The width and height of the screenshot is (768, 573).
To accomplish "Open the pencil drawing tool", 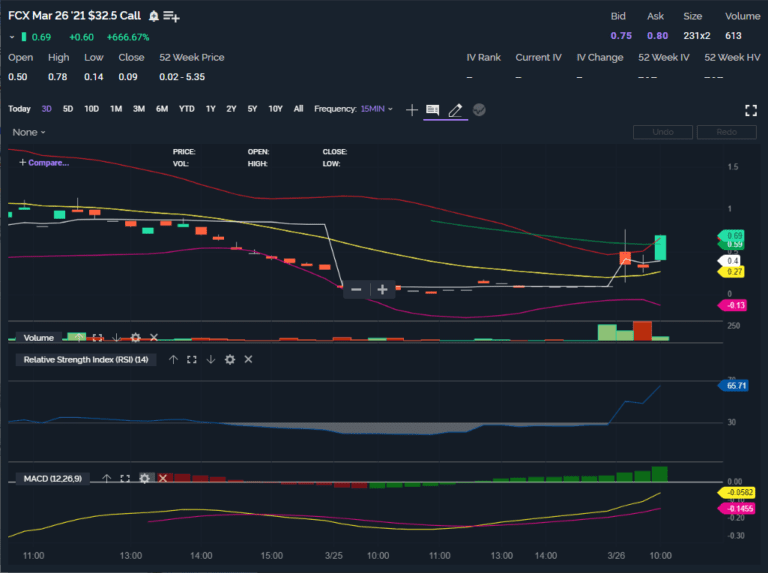I will pyautogui.click(x=455, y=109).
